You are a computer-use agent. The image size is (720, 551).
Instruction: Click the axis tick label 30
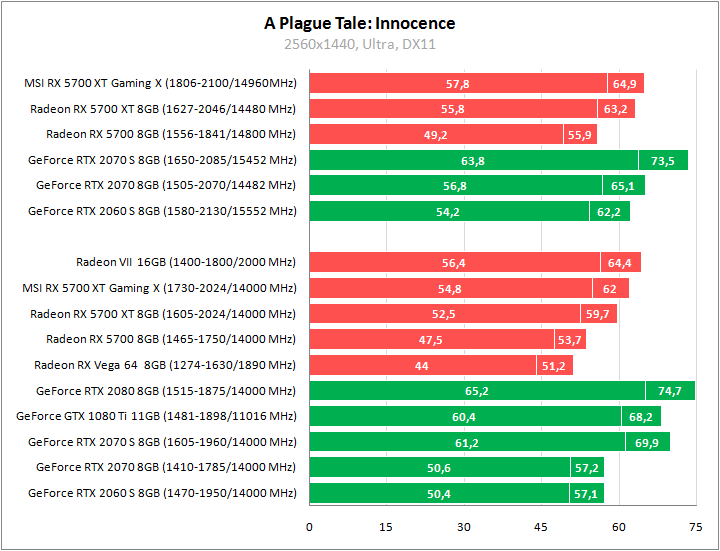point(464,526)
